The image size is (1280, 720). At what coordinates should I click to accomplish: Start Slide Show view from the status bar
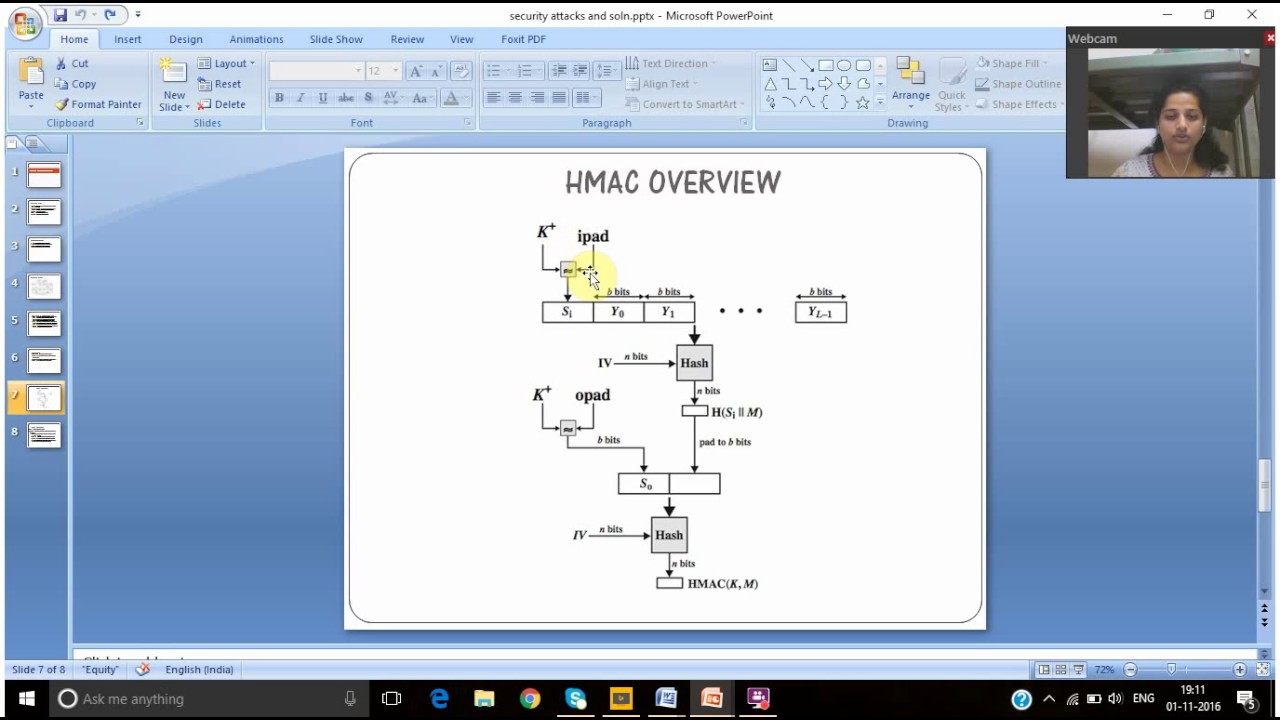click(1078, 669)
